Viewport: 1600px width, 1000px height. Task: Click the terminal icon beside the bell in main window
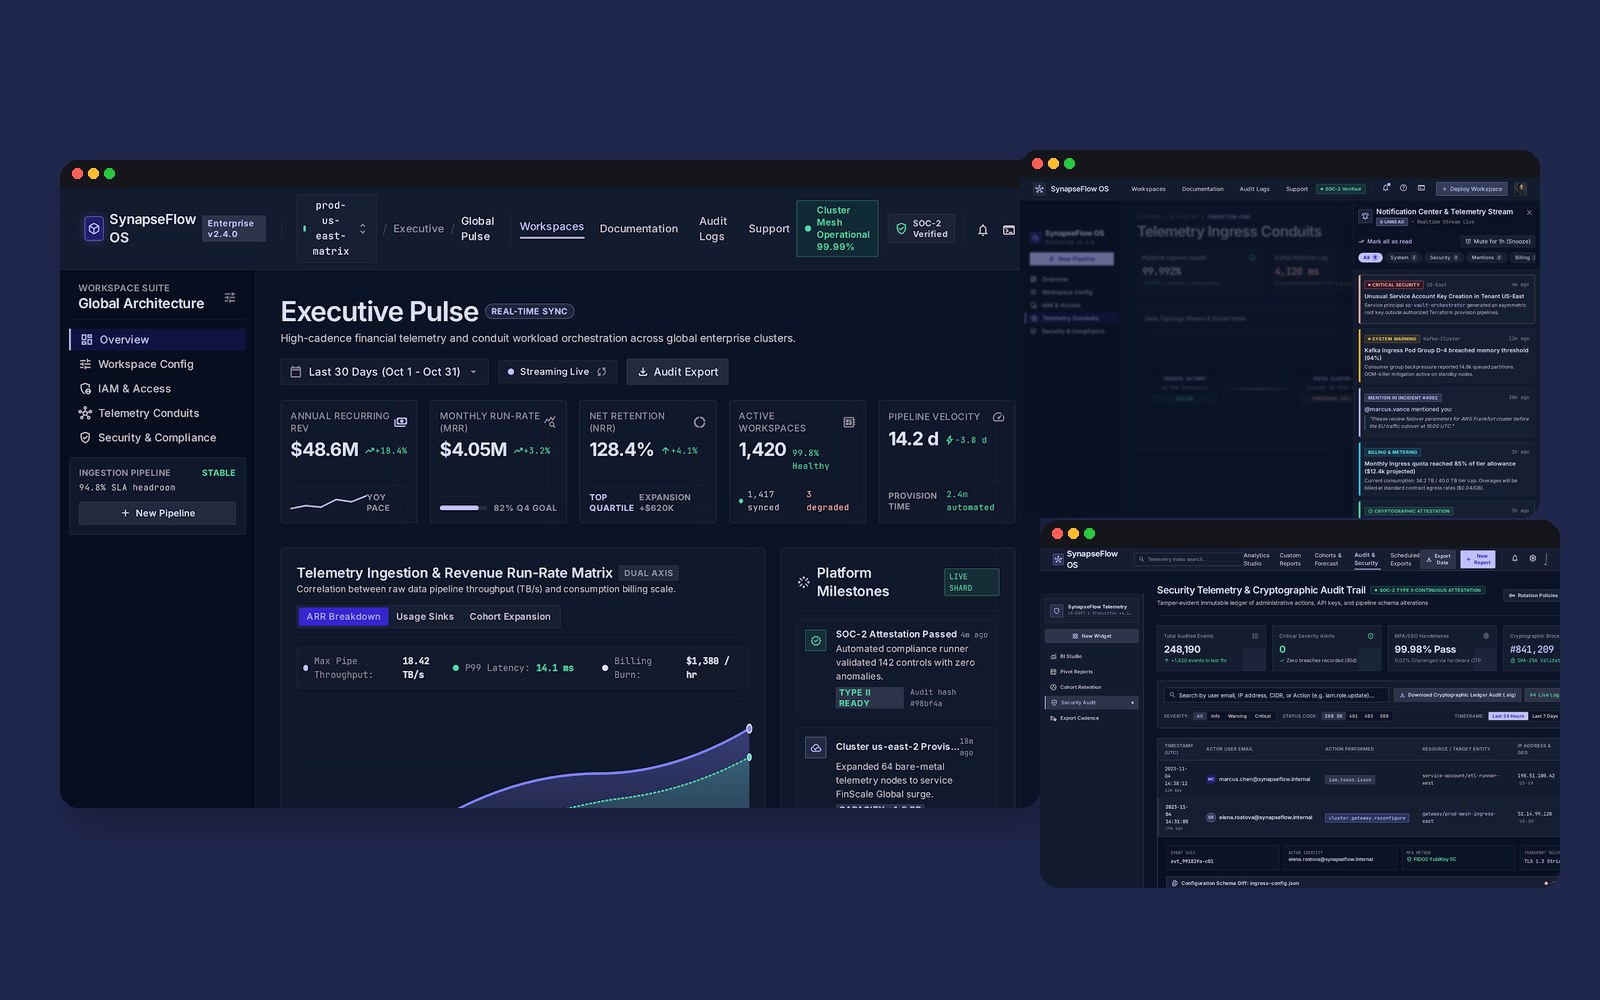(1009, 230)
